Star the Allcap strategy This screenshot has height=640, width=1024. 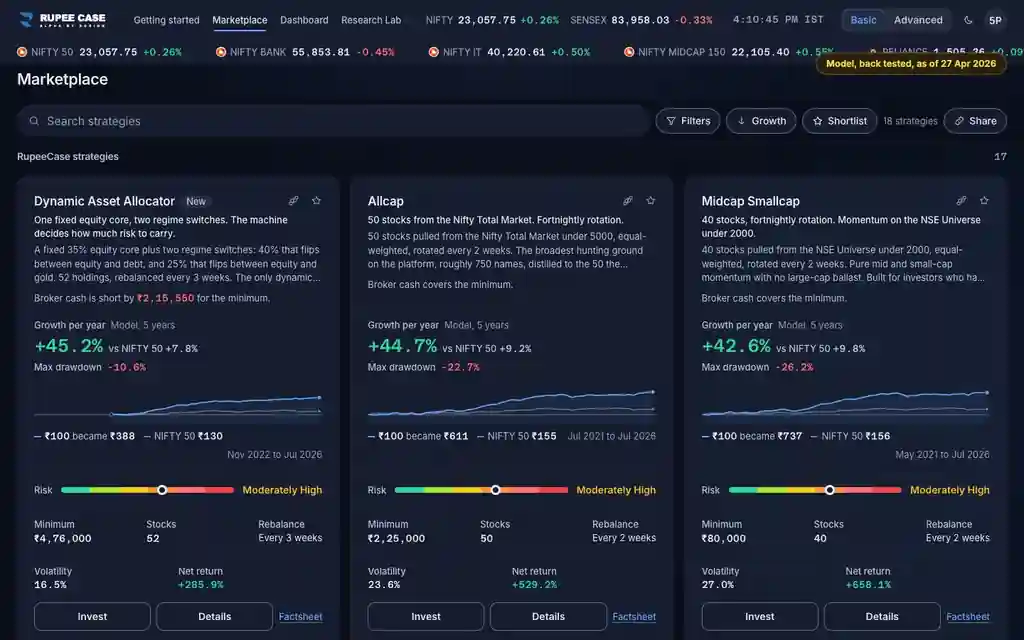click(x=650, y=200)
